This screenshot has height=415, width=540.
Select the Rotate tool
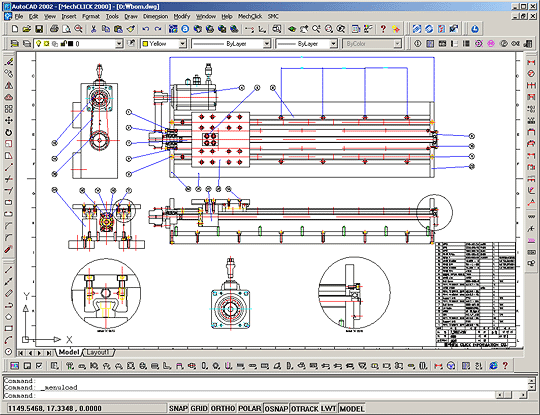[x=9, y=132]
